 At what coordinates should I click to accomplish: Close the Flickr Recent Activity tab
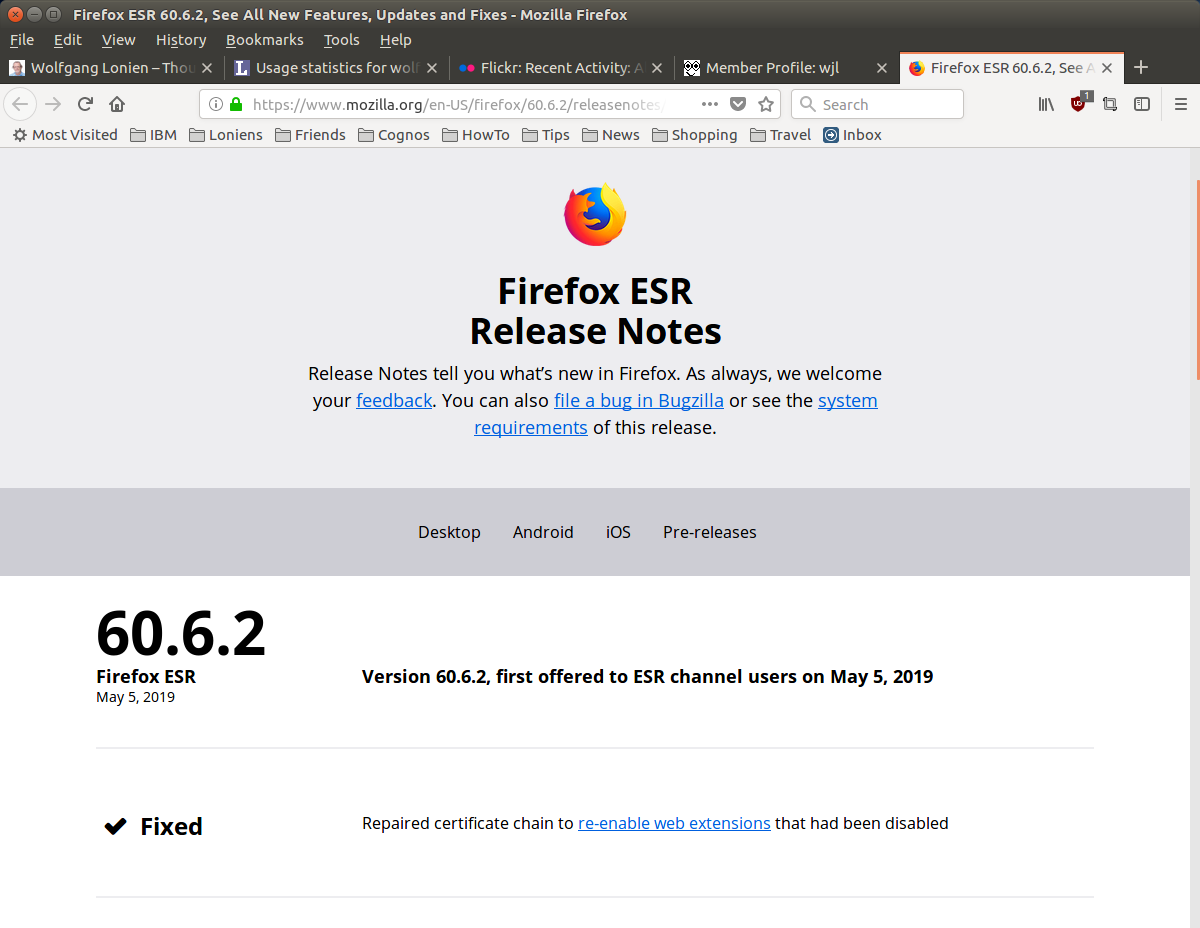click(657, 68)
